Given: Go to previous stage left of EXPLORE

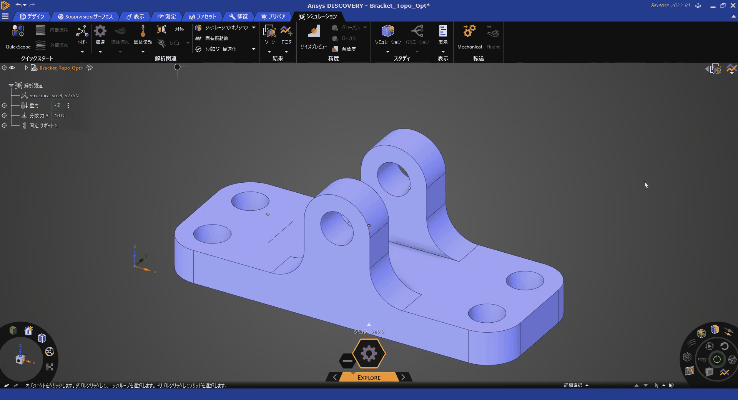Looking at the screenshot, I should (335, 377).
